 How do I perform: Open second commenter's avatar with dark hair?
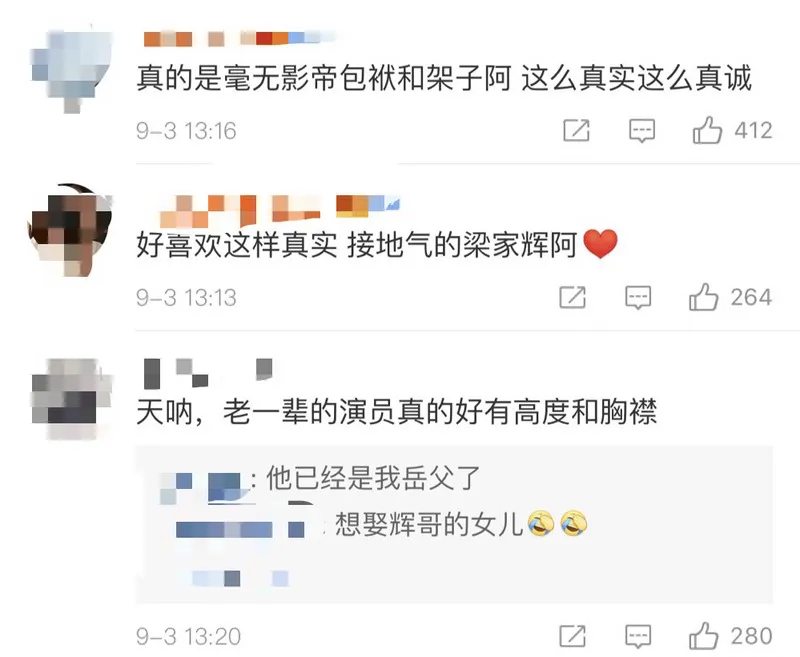69,230
